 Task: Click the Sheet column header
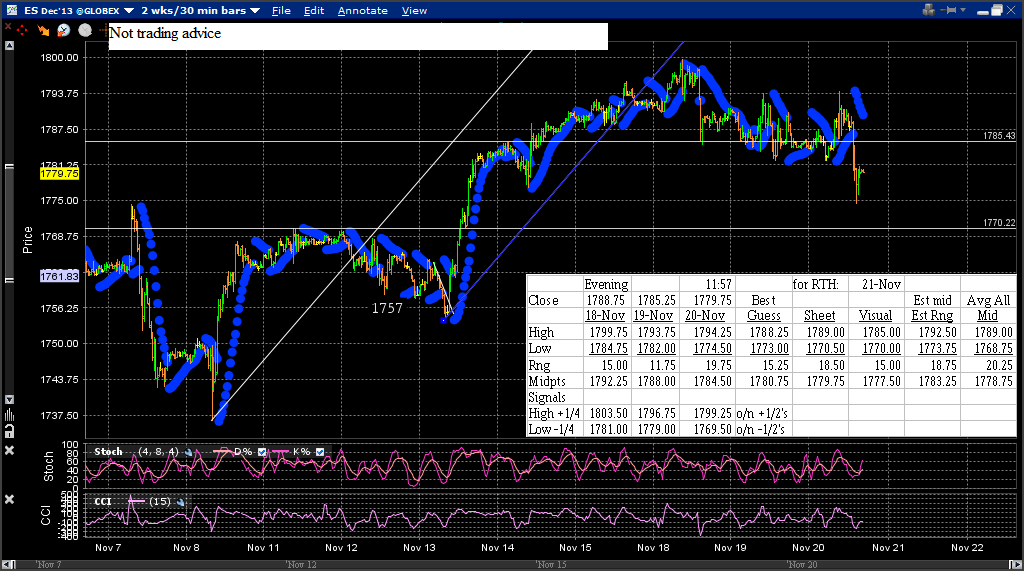coord(819,316)
